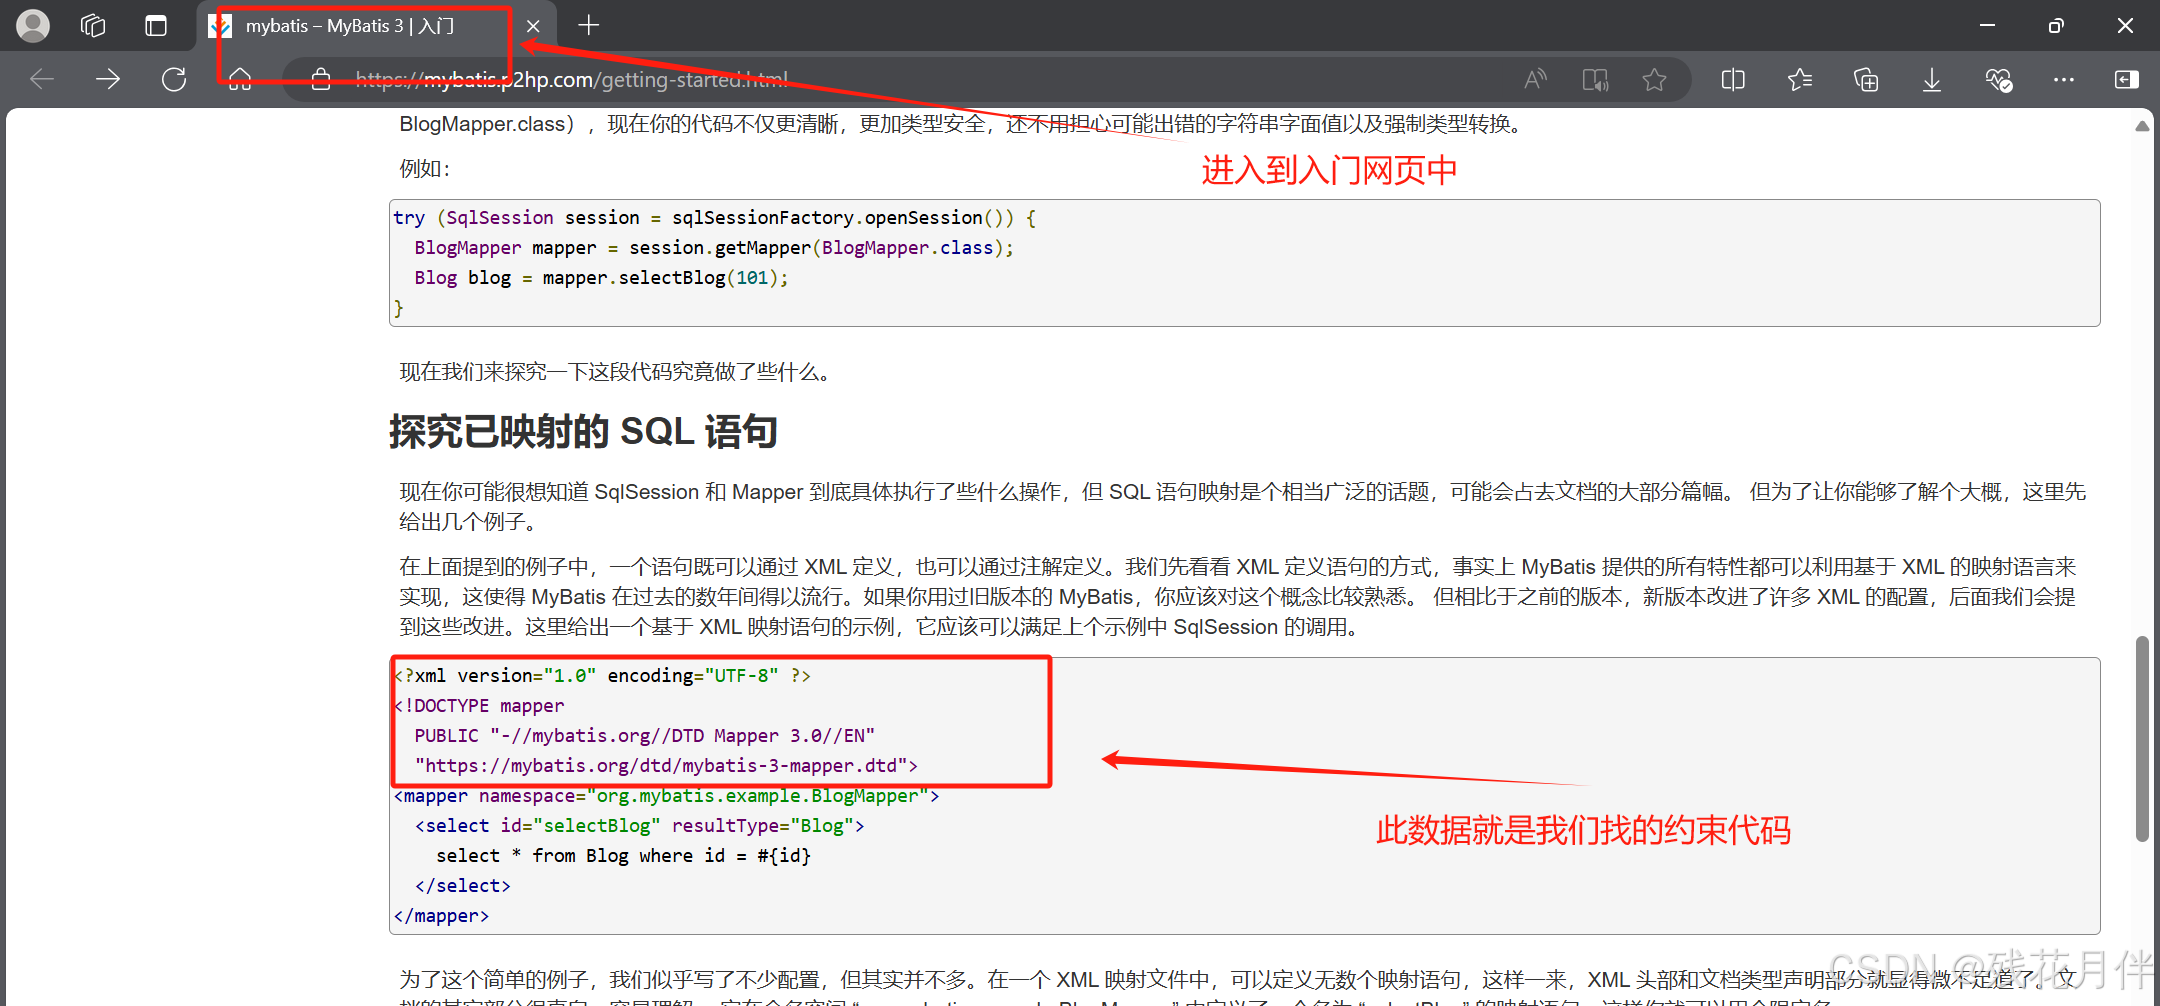2160x1006 pixels.
Task: Click the text 例如:
Action: coord(425,169)
